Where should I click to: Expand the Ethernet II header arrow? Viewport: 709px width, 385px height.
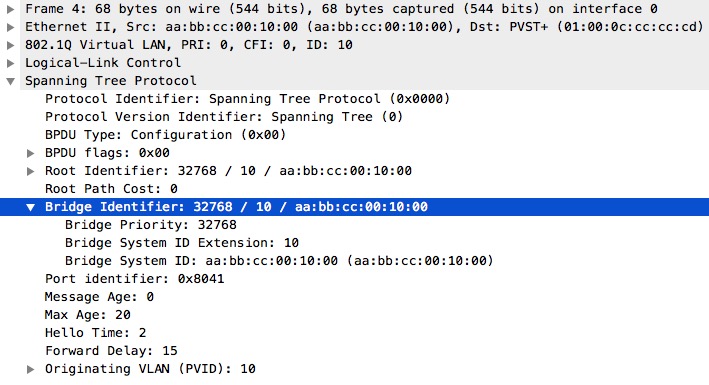10,27
